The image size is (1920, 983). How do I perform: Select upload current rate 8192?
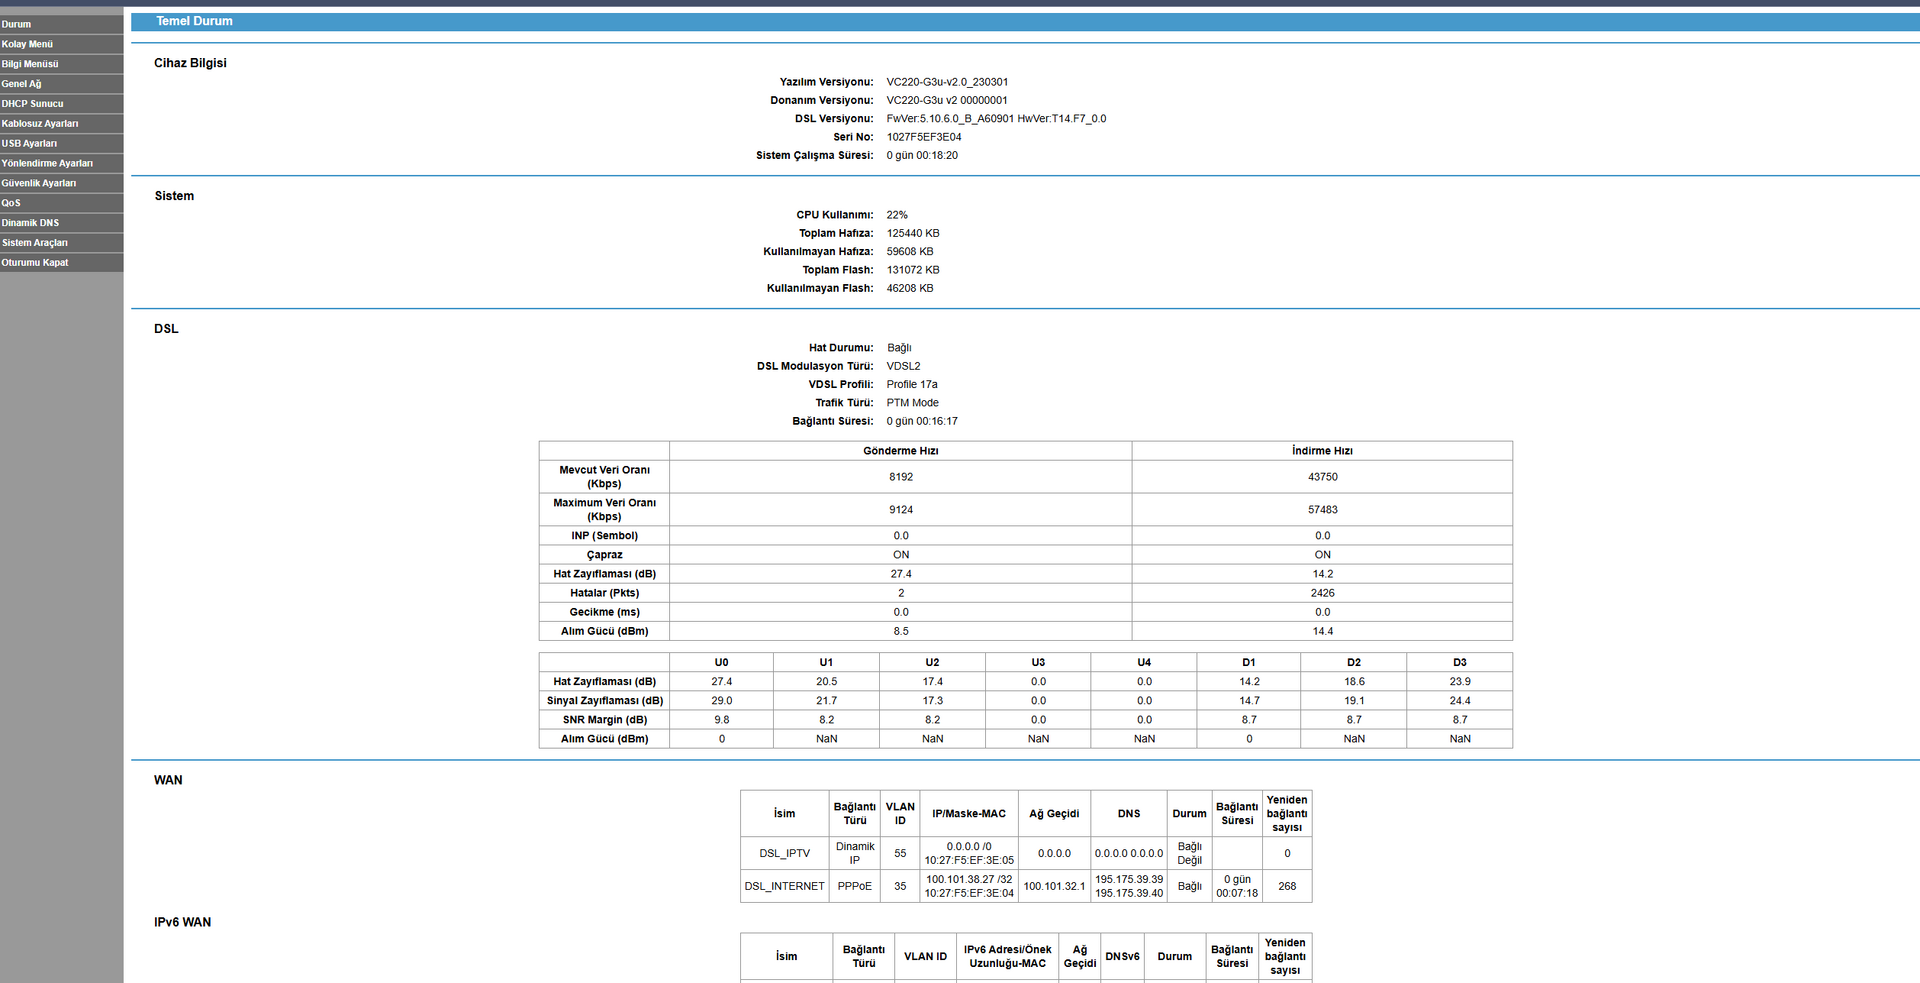click(901, 477)
